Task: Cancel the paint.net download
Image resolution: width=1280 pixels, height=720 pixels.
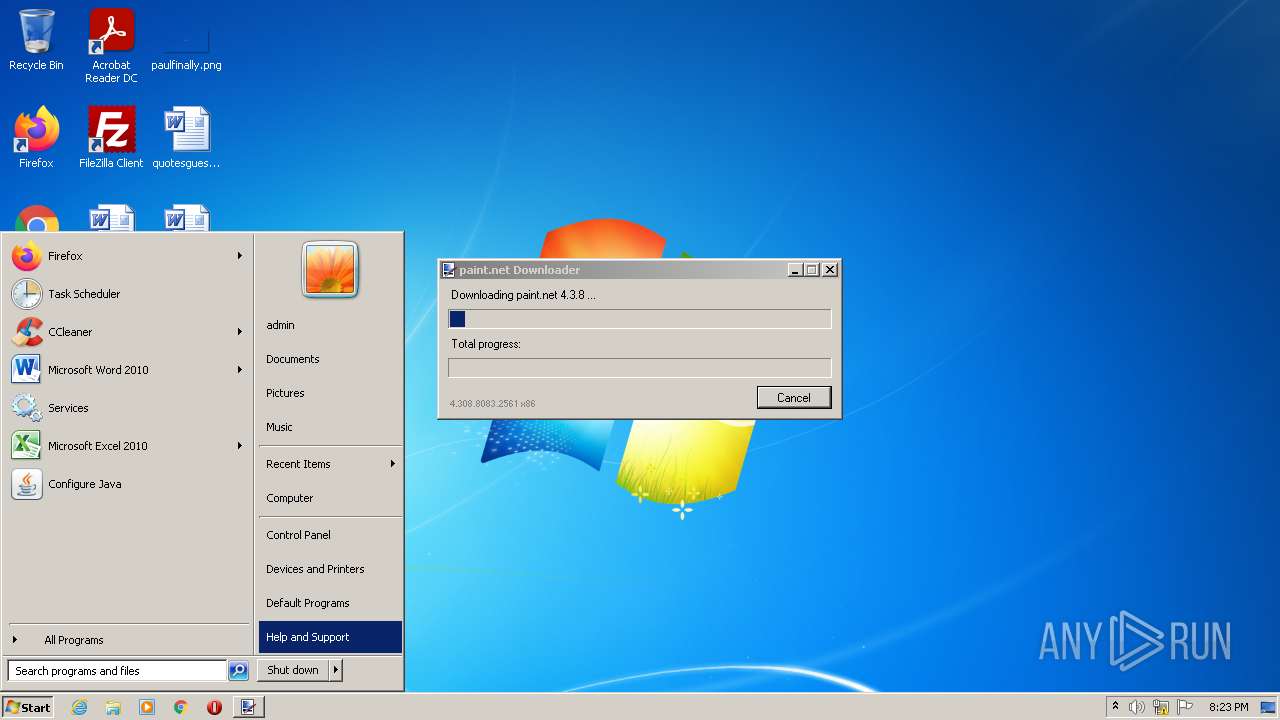Action: [x=794, y=397]
